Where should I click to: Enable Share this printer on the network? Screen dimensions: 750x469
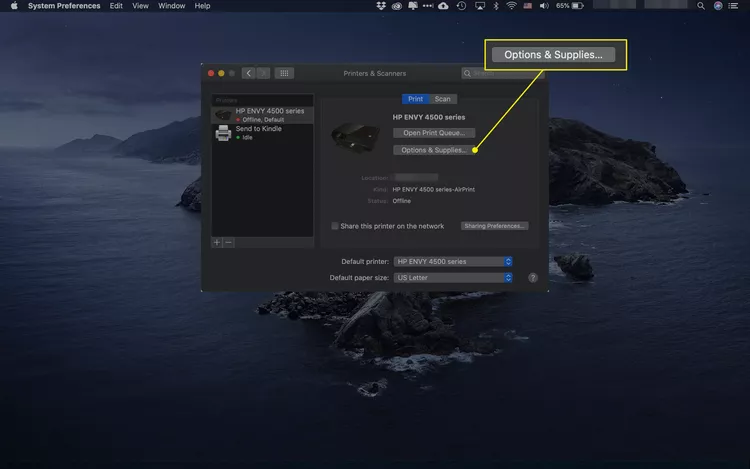pyautogui.click(x=335, y=226)
